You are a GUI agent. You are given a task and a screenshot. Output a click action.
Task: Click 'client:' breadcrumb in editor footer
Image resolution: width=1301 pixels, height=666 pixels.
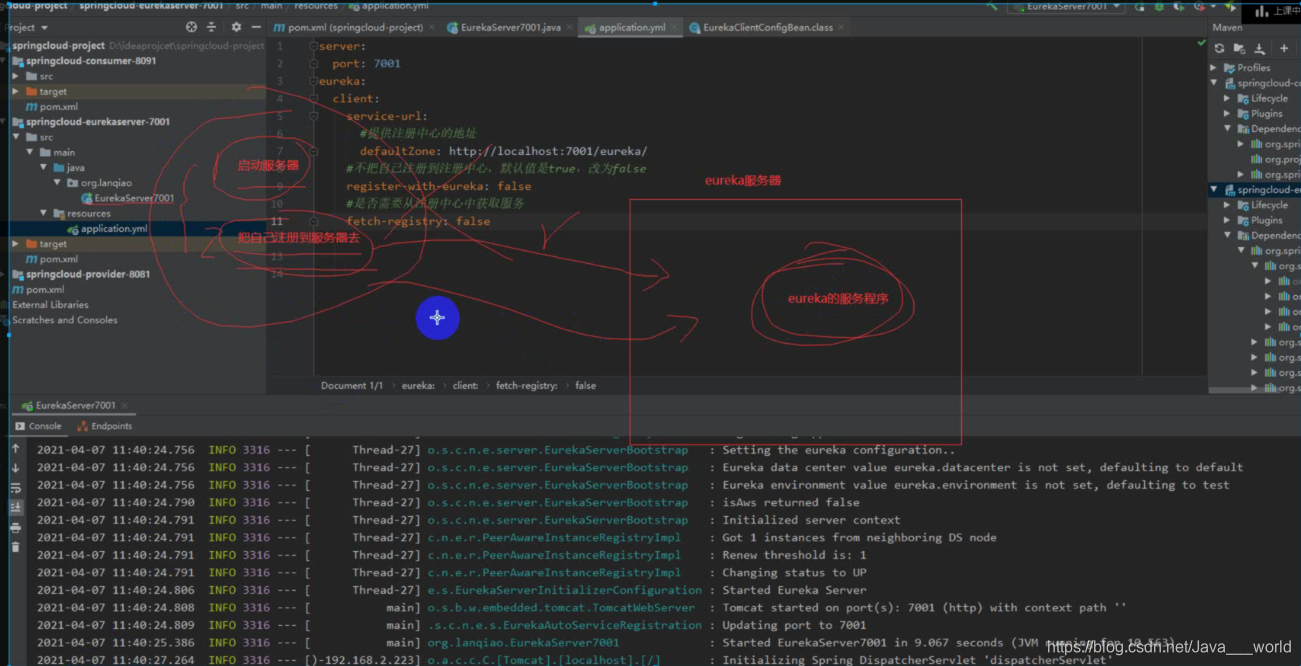465,385
